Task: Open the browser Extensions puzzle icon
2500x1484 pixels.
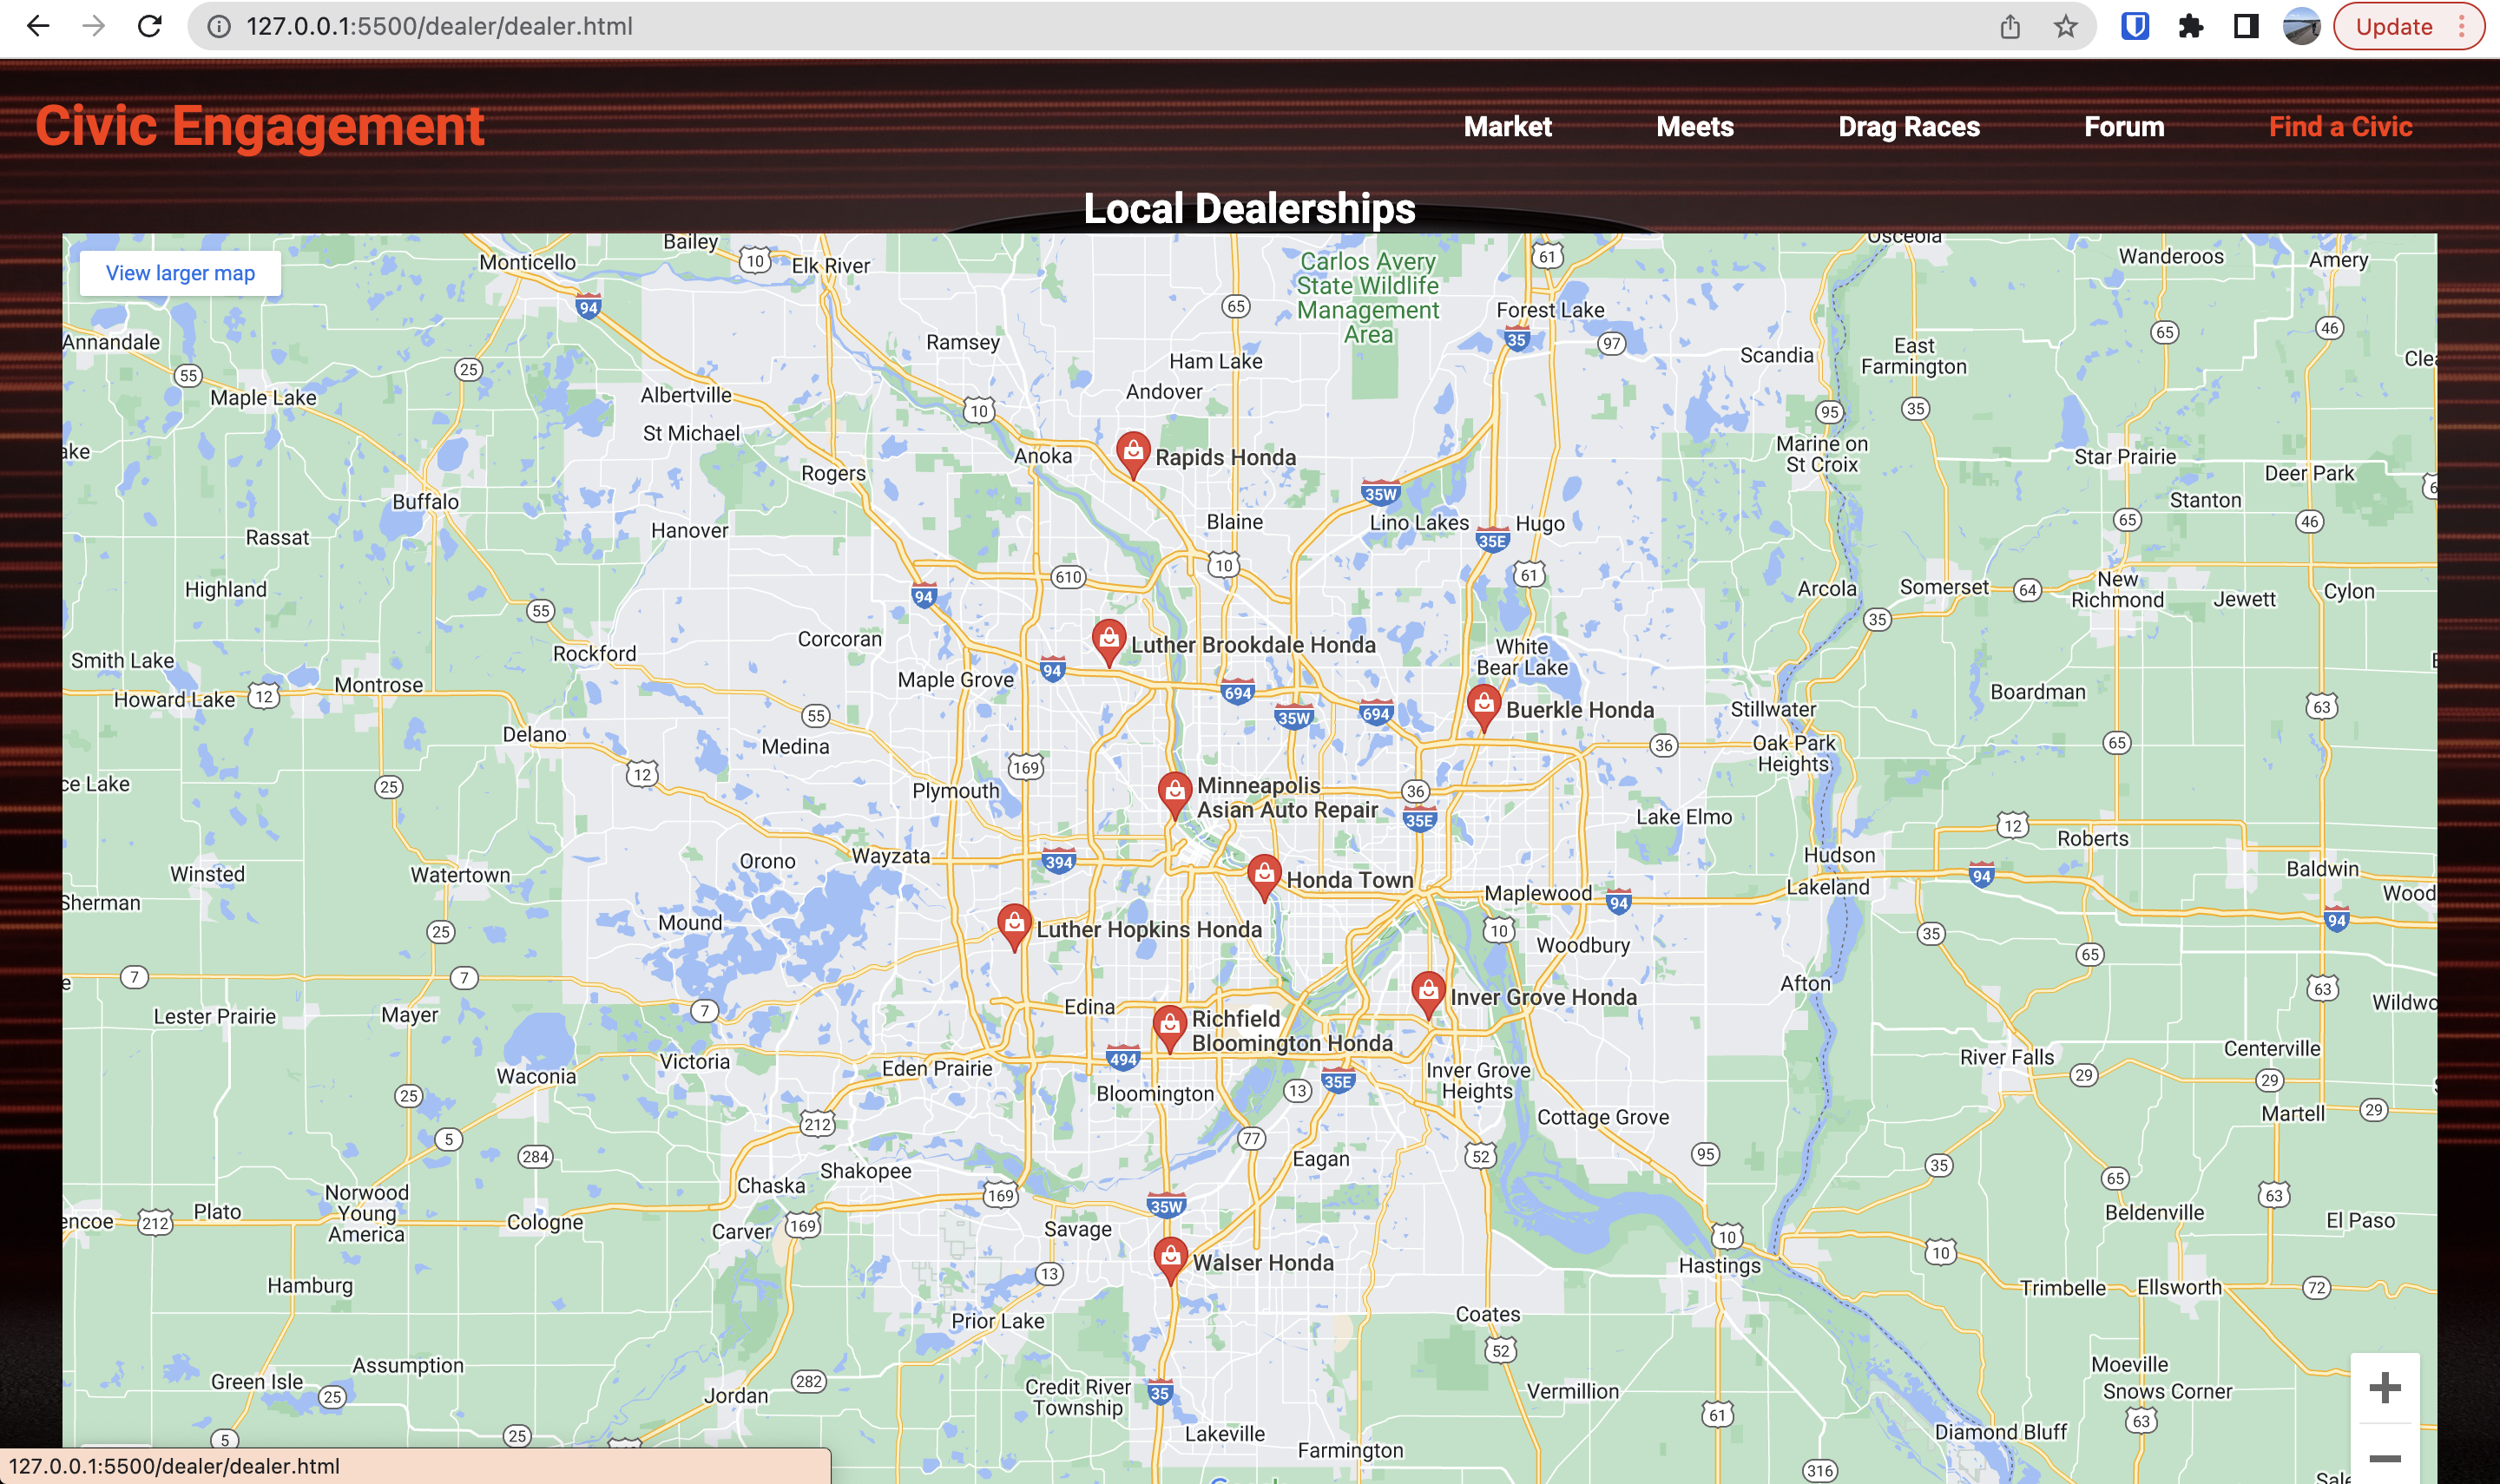Action: 2190,26
